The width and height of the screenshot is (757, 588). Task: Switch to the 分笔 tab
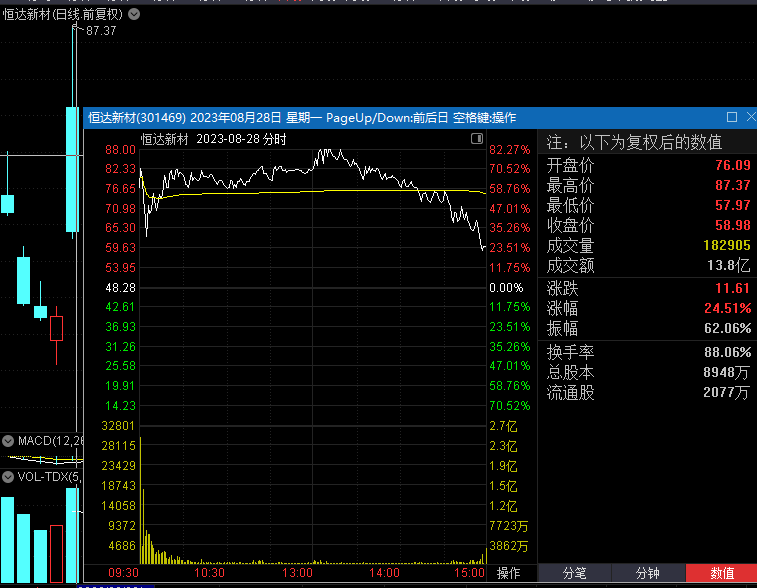pos(574,573)
